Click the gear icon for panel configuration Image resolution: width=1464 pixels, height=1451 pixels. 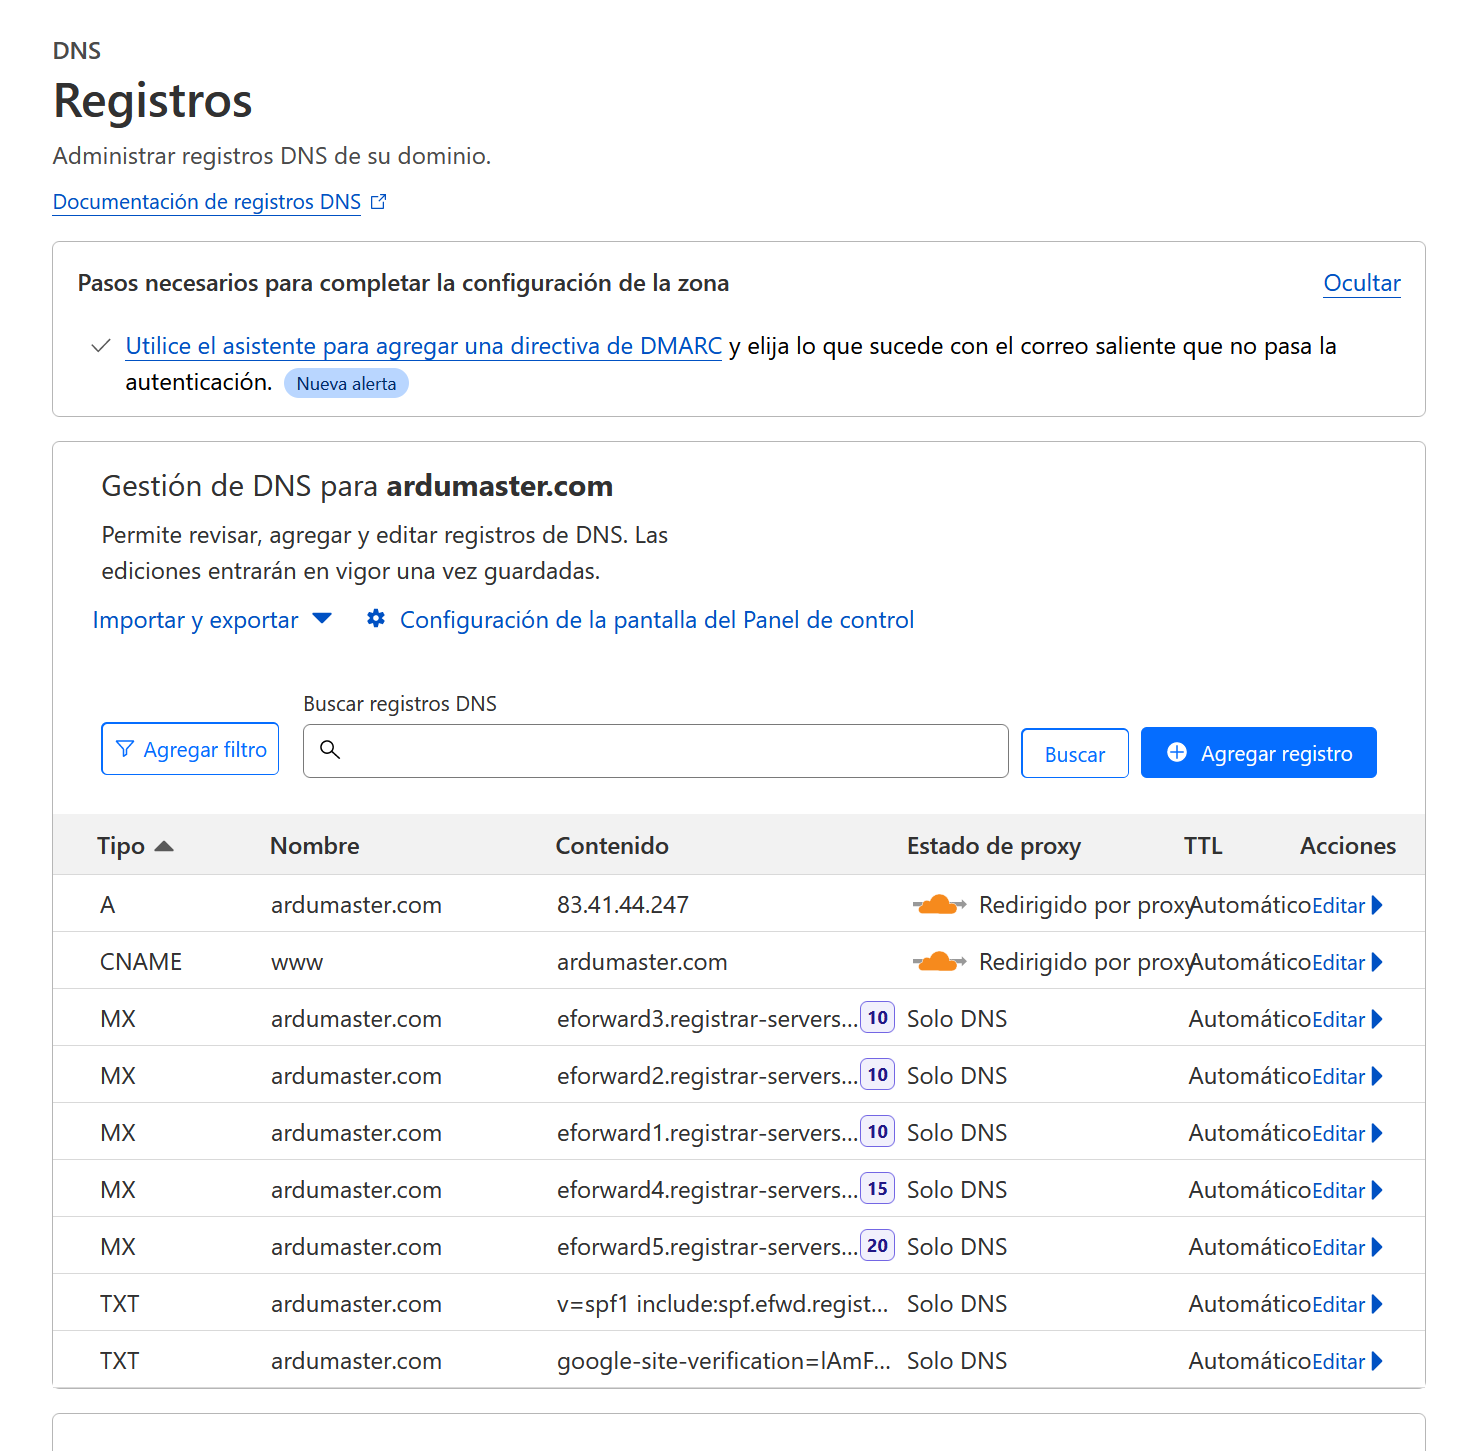click(376, 619)
